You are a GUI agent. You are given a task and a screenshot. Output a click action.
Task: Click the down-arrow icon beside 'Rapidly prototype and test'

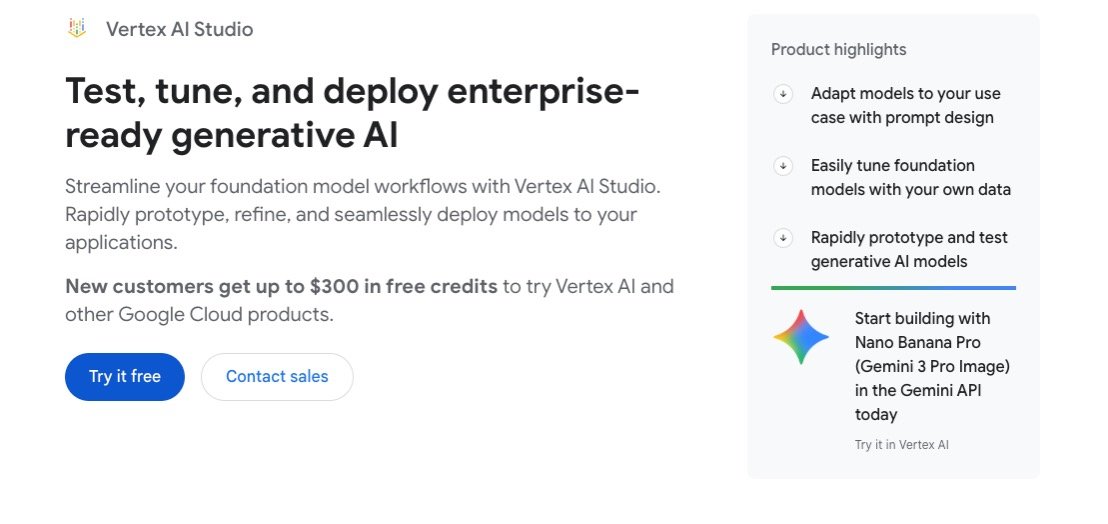(x=783, y=238)
